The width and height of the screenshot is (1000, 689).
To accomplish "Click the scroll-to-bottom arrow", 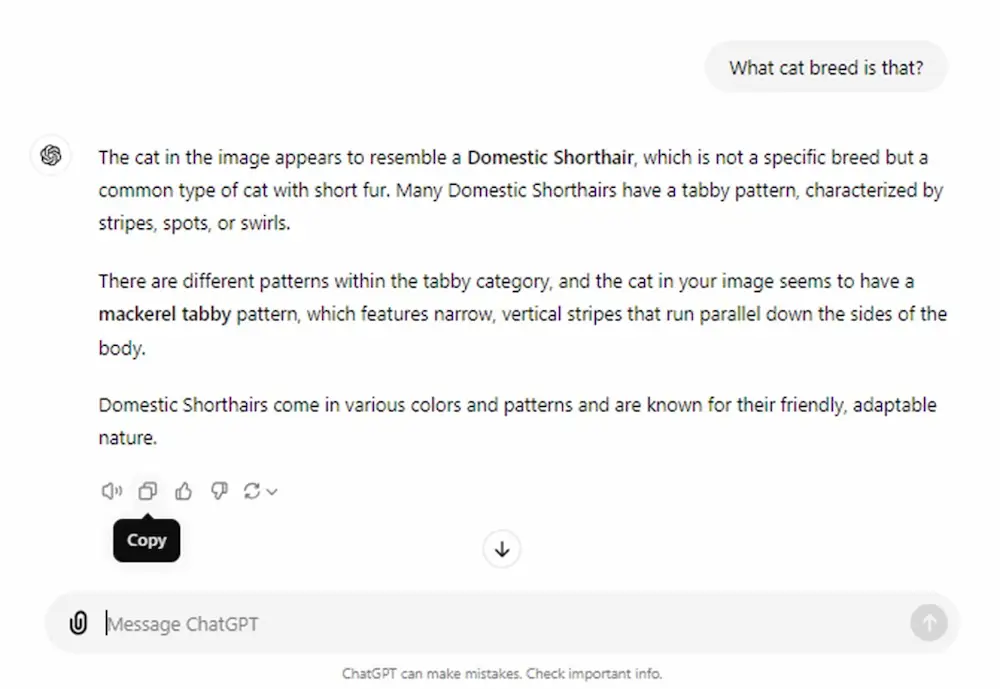I will point(501,549).
